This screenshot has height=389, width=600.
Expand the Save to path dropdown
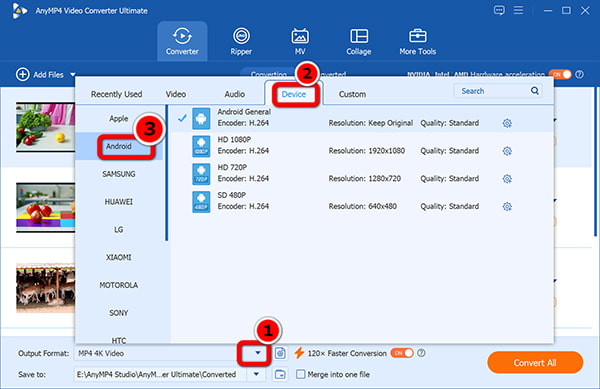pos(256,374)
